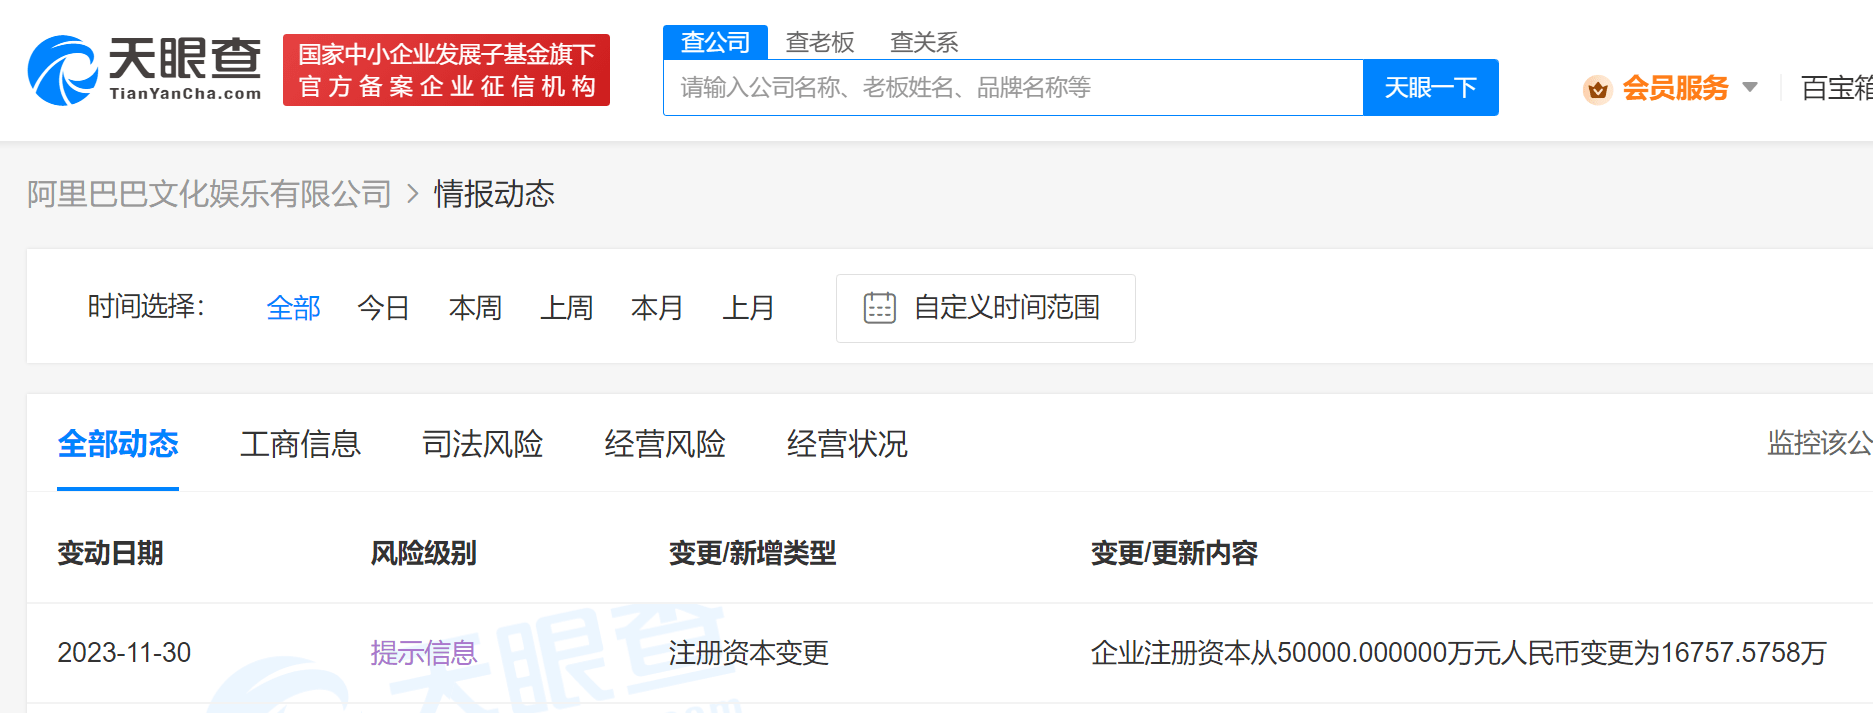Click the company search input field

pos(1012,88)
